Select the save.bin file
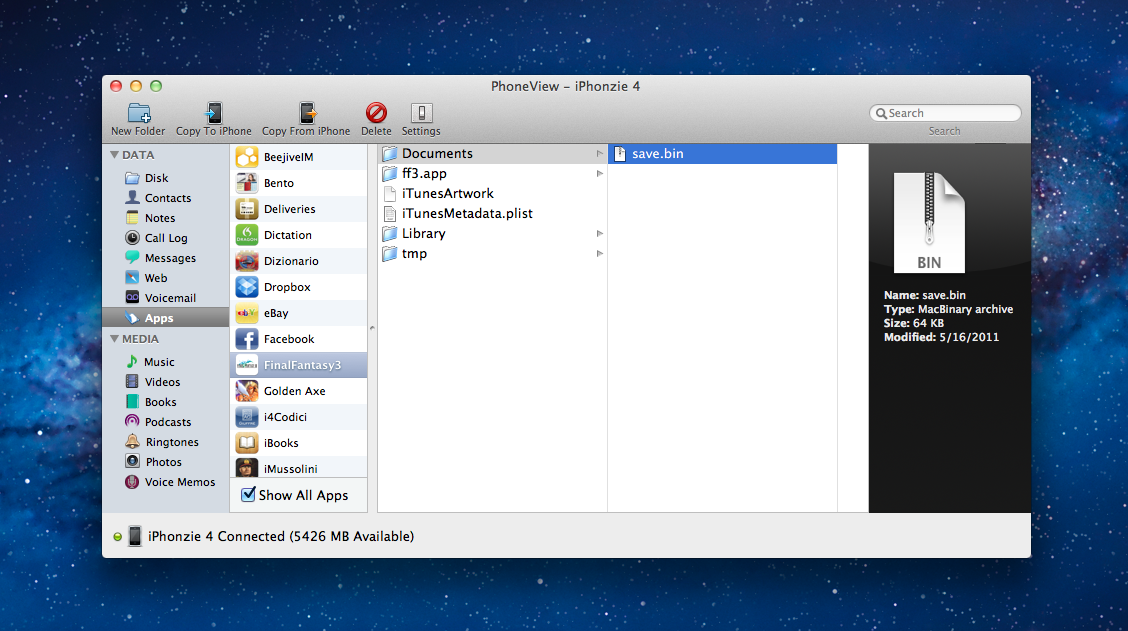 [x=722, y=153]
